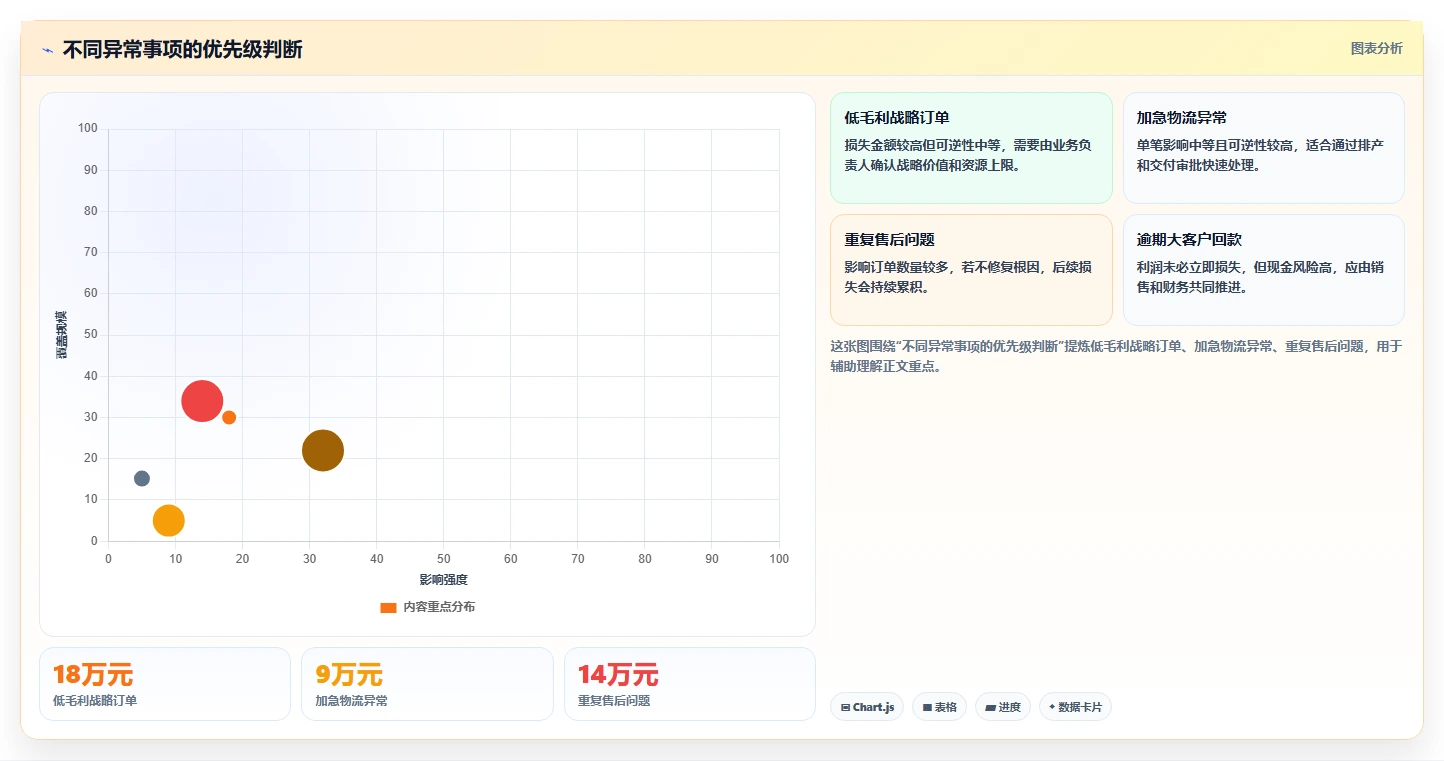Click the Chart.js tag chip
Screen dimensions: 1444x761
pos(867,707)
